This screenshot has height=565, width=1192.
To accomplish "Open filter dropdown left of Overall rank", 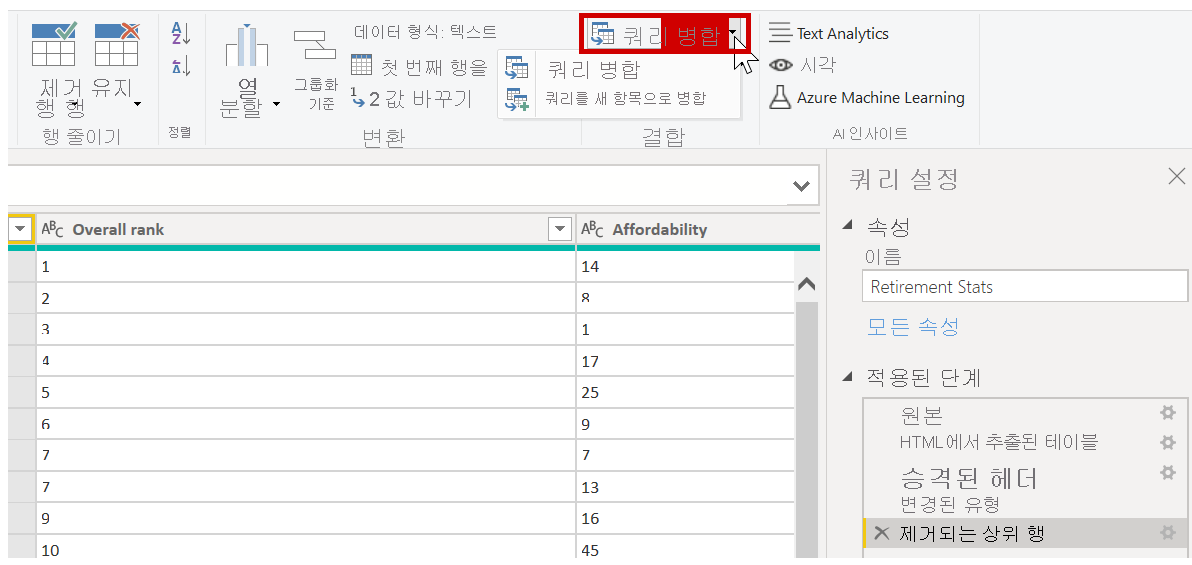I will point(21,229).
